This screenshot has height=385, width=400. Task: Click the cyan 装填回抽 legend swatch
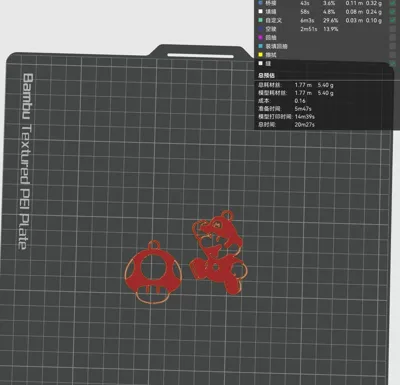[261, 46]
